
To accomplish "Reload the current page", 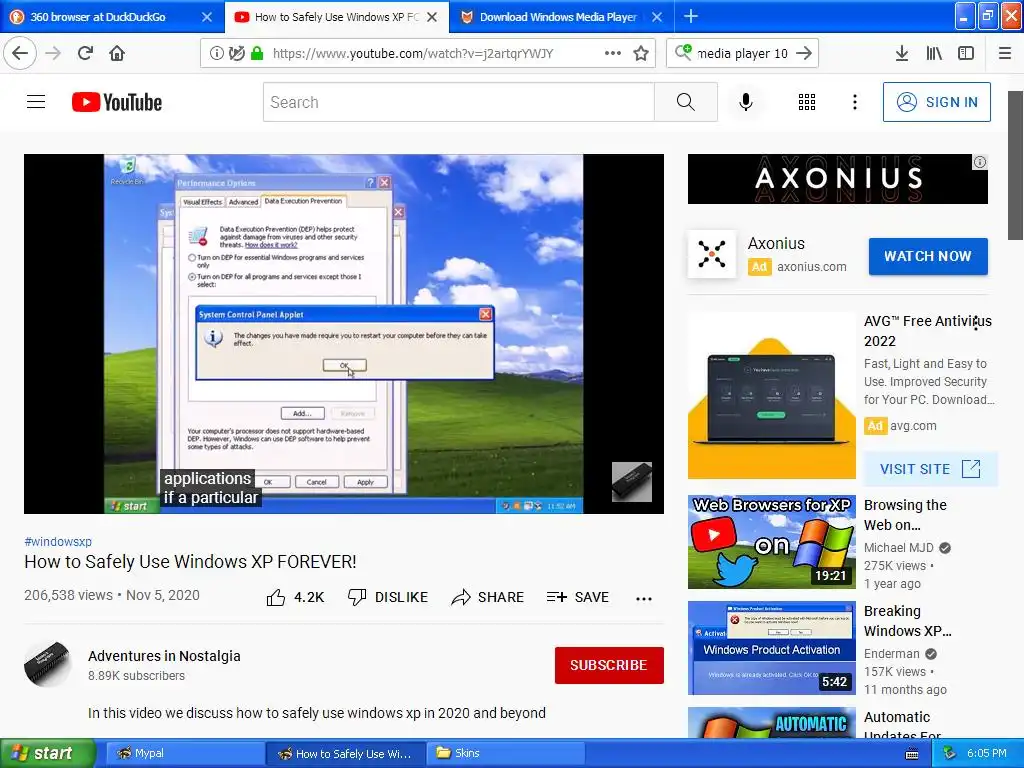I will click(x=85, y=53).
